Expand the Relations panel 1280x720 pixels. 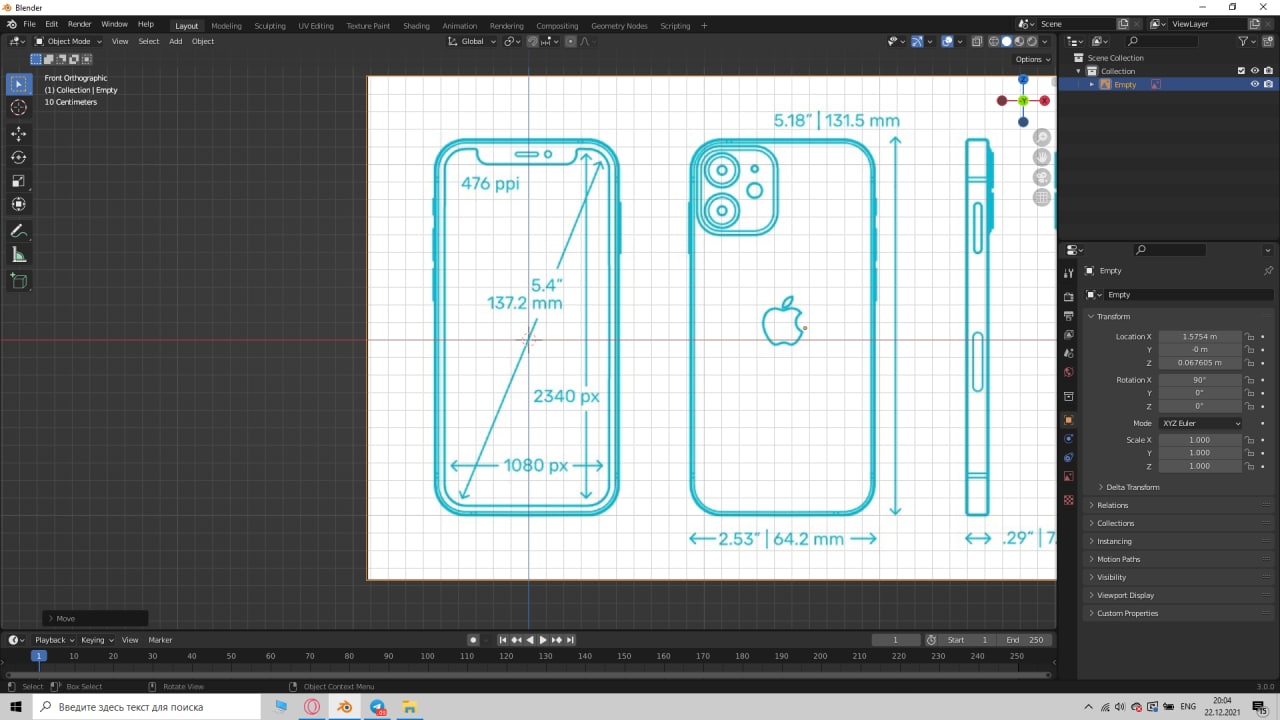[x=1112, y=505]
